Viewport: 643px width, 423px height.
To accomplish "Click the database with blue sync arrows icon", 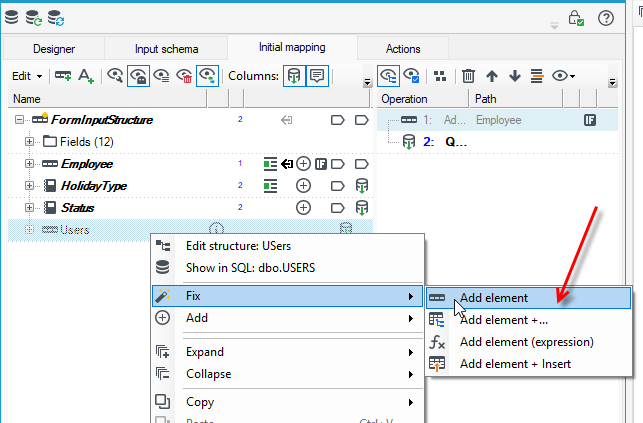I will tap(56, 18).
